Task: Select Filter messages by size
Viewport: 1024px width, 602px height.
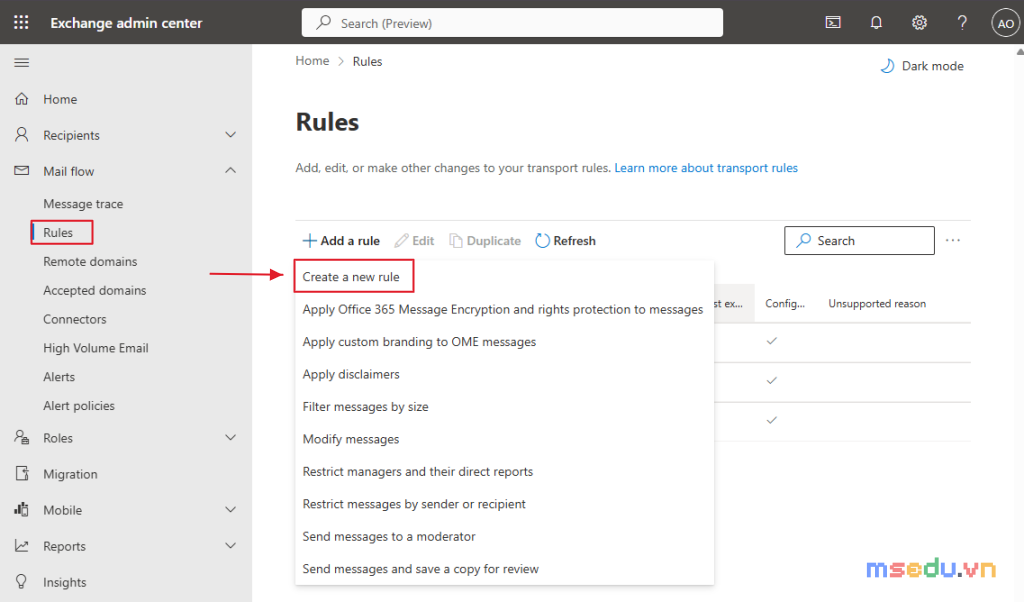Action: tap(504, 406)
